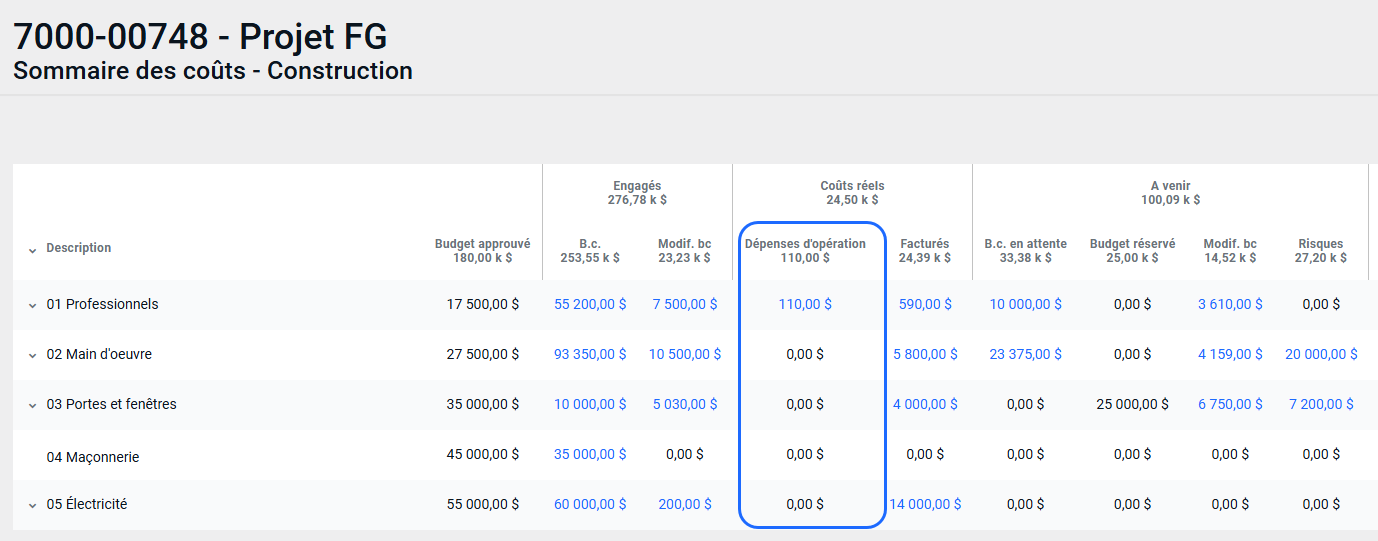The image size is (1378, 541).
Task: Click the Sommaire des coûts - Construction subtitle
Action: [213, 71]
